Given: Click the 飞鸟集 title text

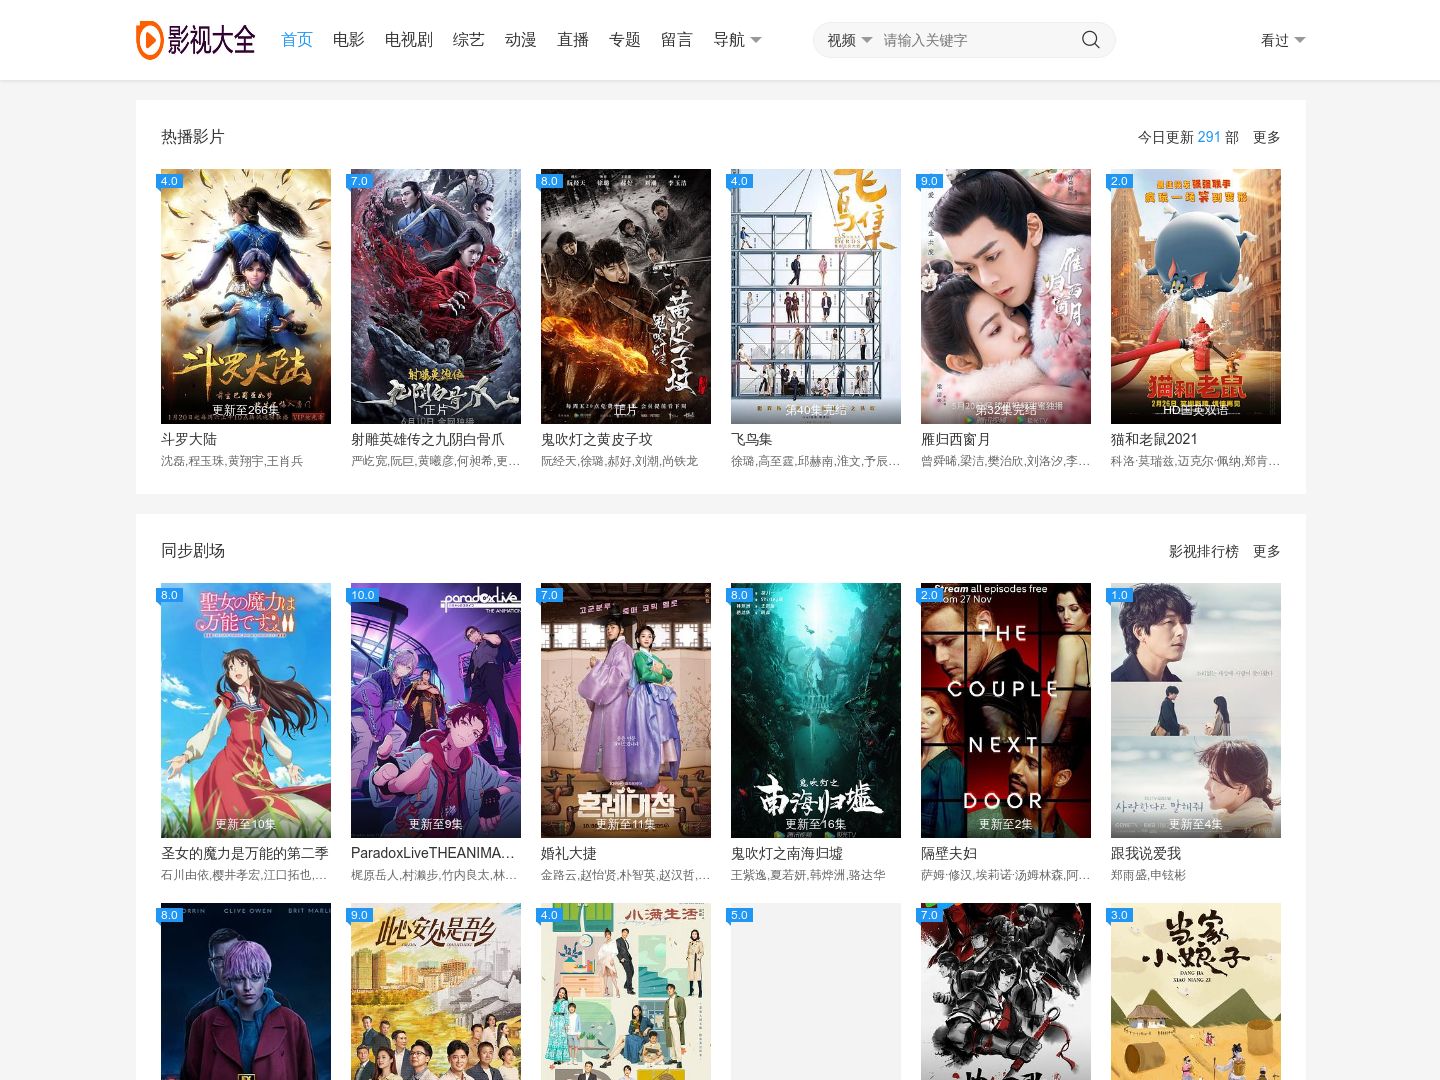Looking at the screenshot, I should click(x=752, y=439).
